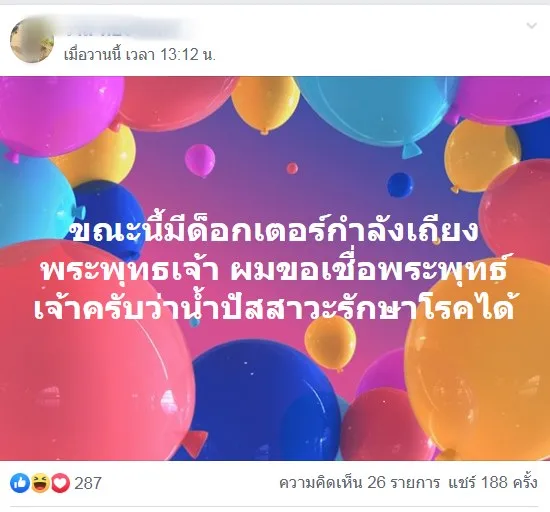Open the poster's round profile picture
This screenshot has width=550, height=512.
click(32, 40)
